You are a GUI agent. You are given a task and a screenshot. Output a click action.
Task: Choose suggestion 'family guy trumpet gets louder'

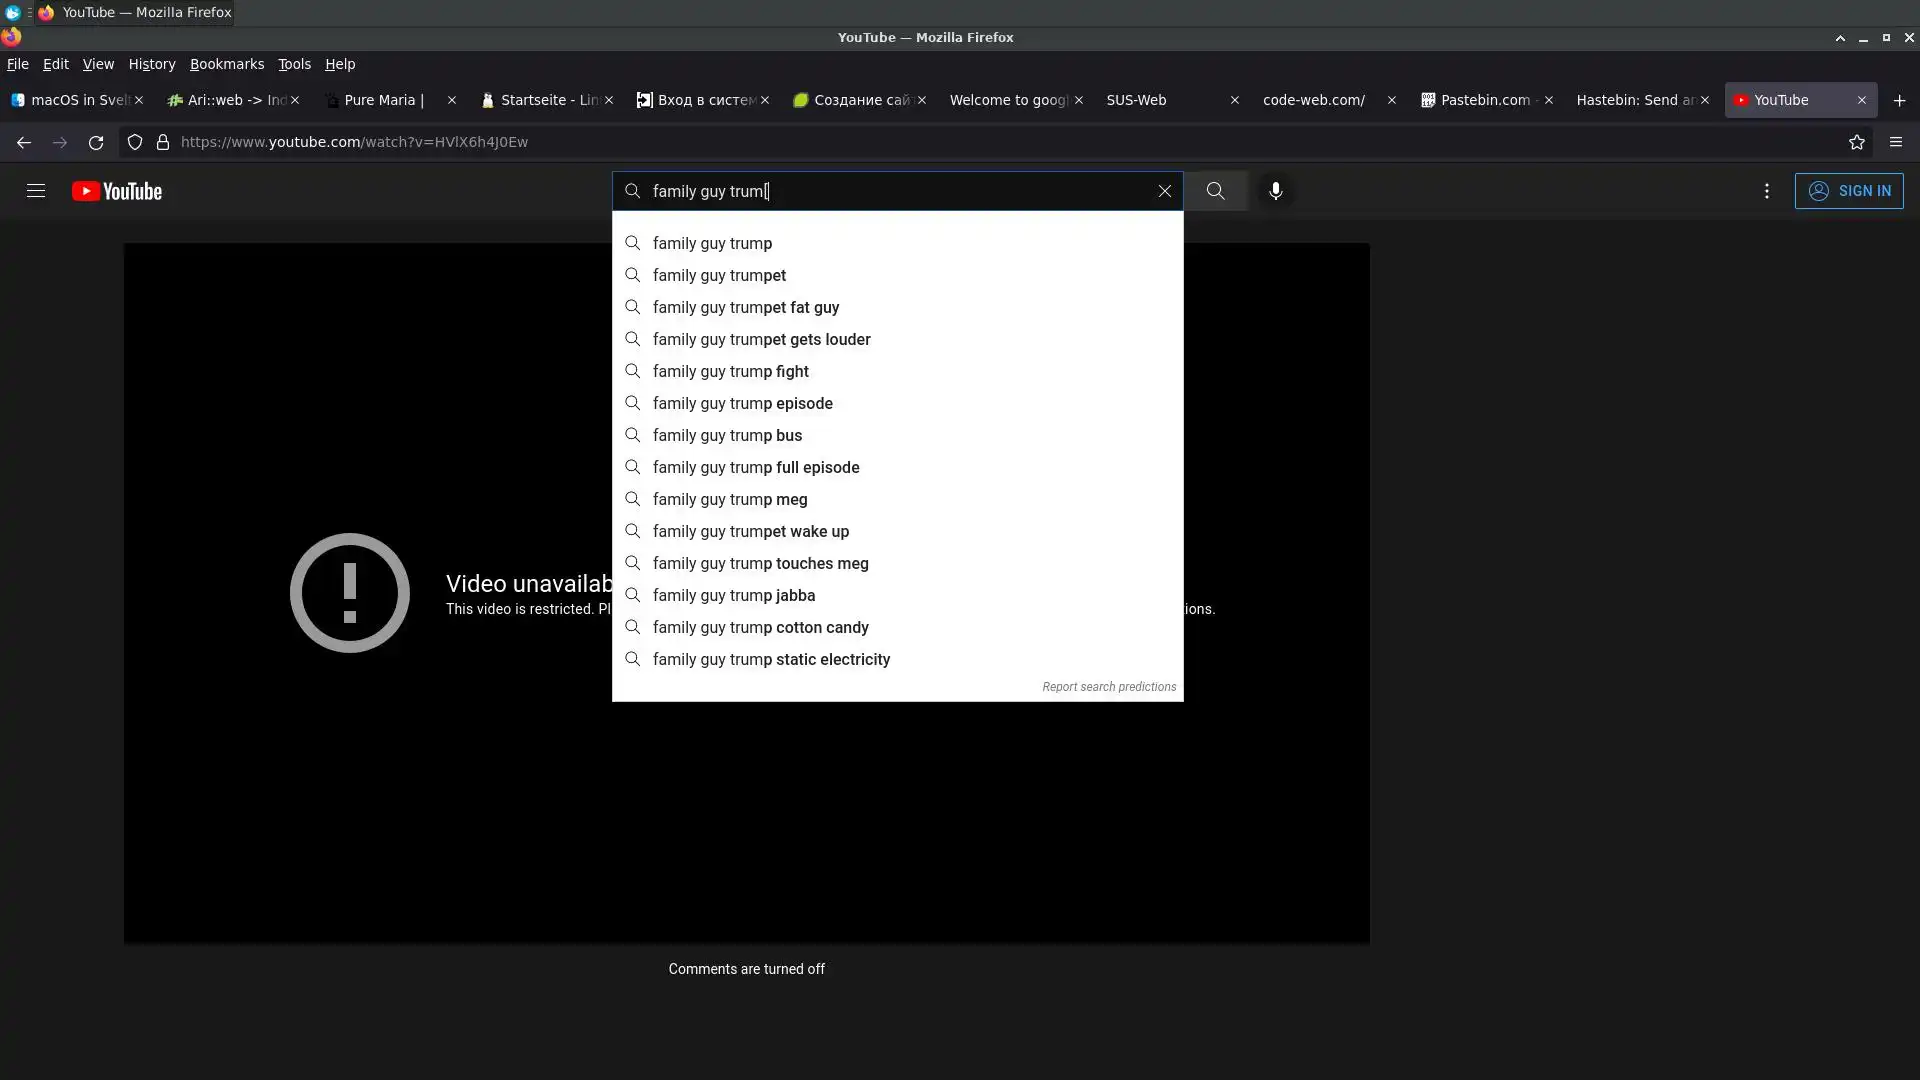761,339
